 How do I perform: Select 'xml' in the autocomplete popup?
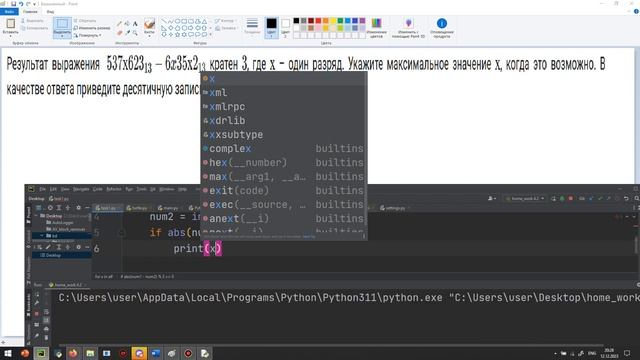[x=284, y=93]
